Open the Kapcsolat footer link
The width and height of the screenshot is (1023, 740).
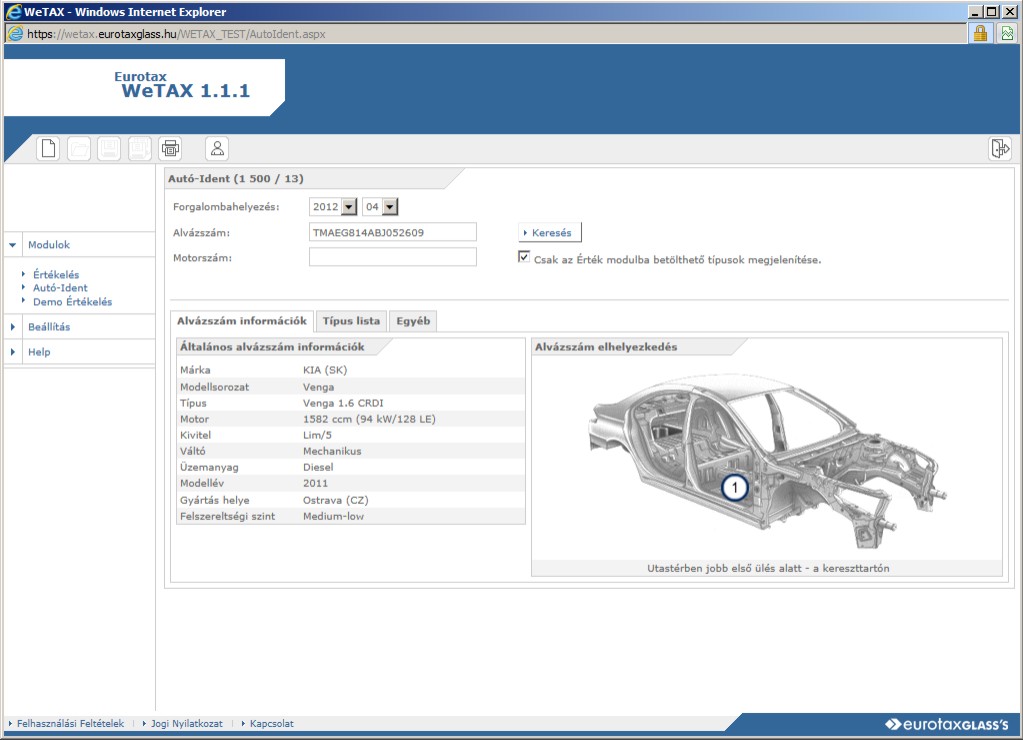[x=271, y=724]
